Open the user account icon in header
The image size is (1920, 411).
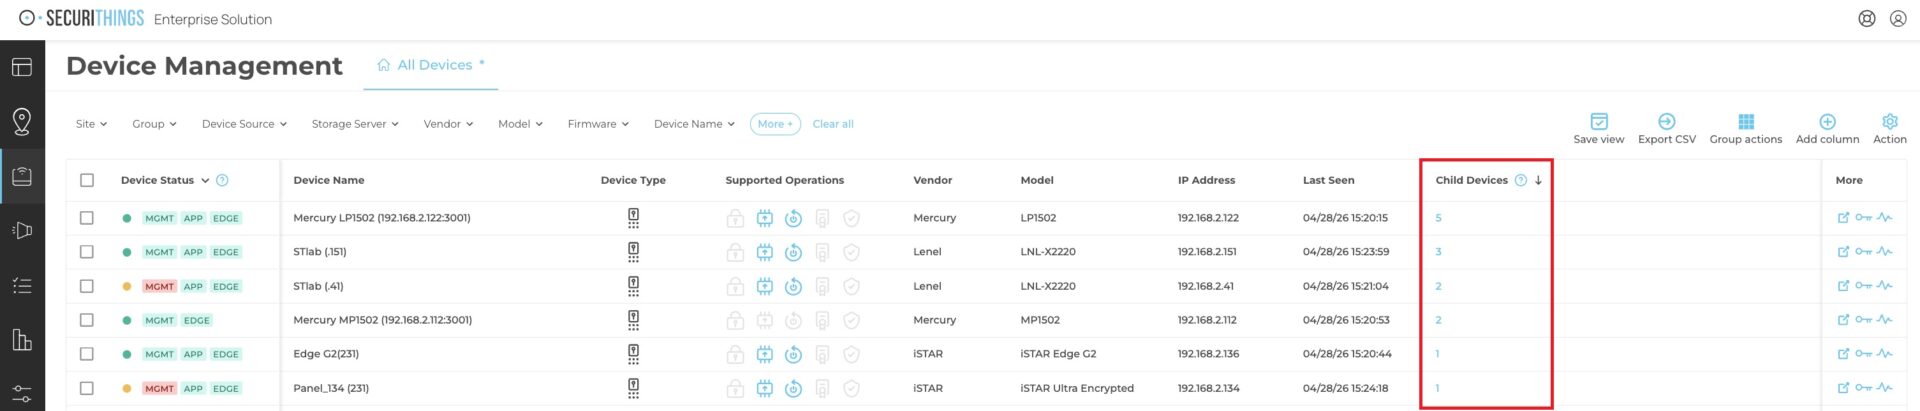(1898, 18)
